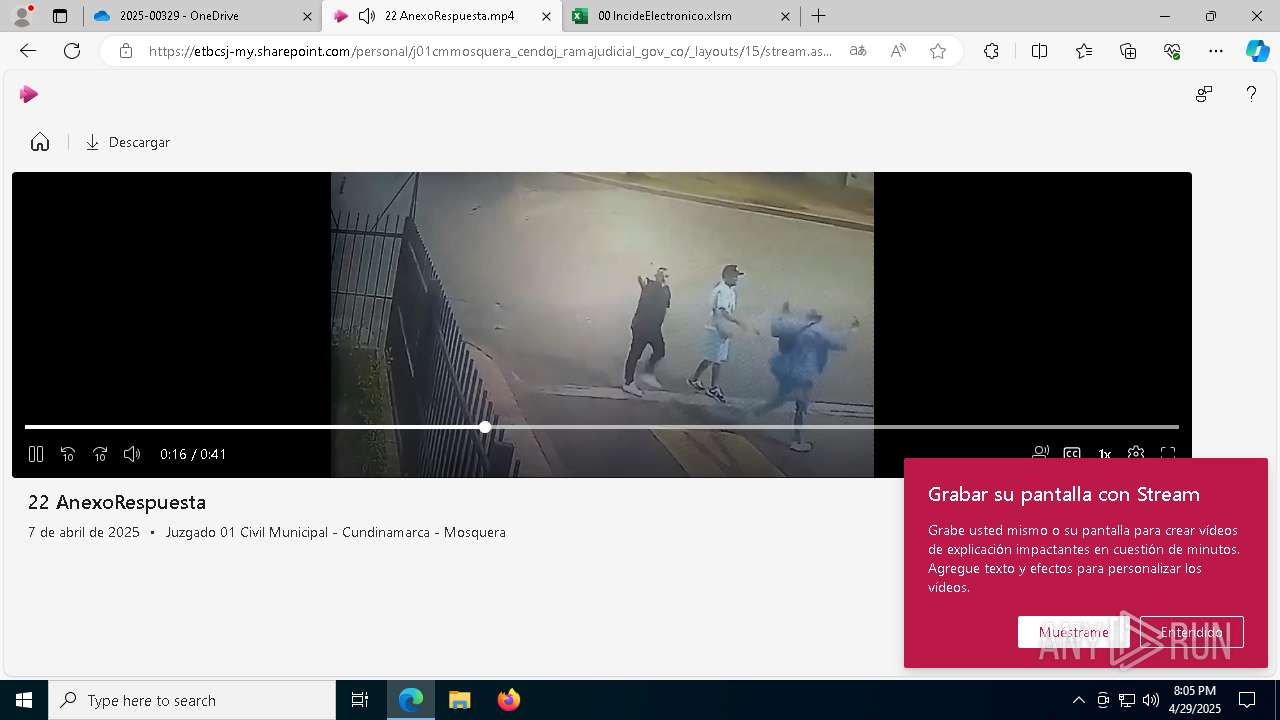The width and height of the screenshot is (1280, 720).
Task: Toggle split screen view
Action: [x=1039, y=51]
